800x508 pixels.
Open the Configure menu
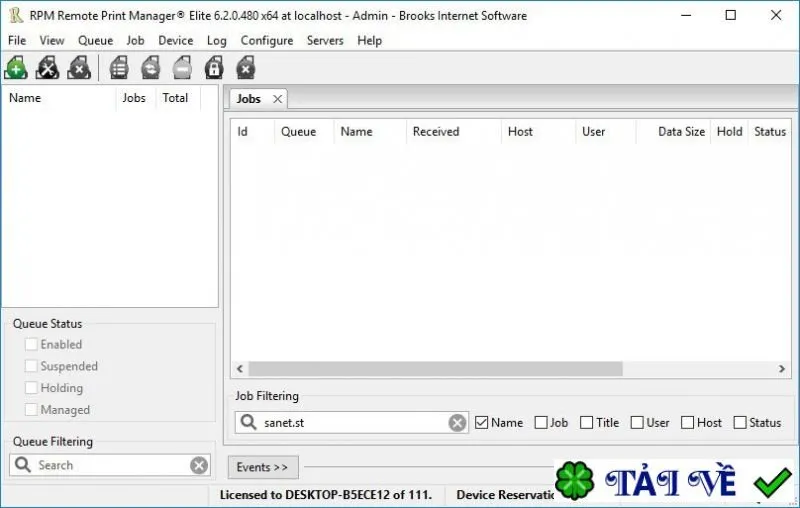click(267, 40)
